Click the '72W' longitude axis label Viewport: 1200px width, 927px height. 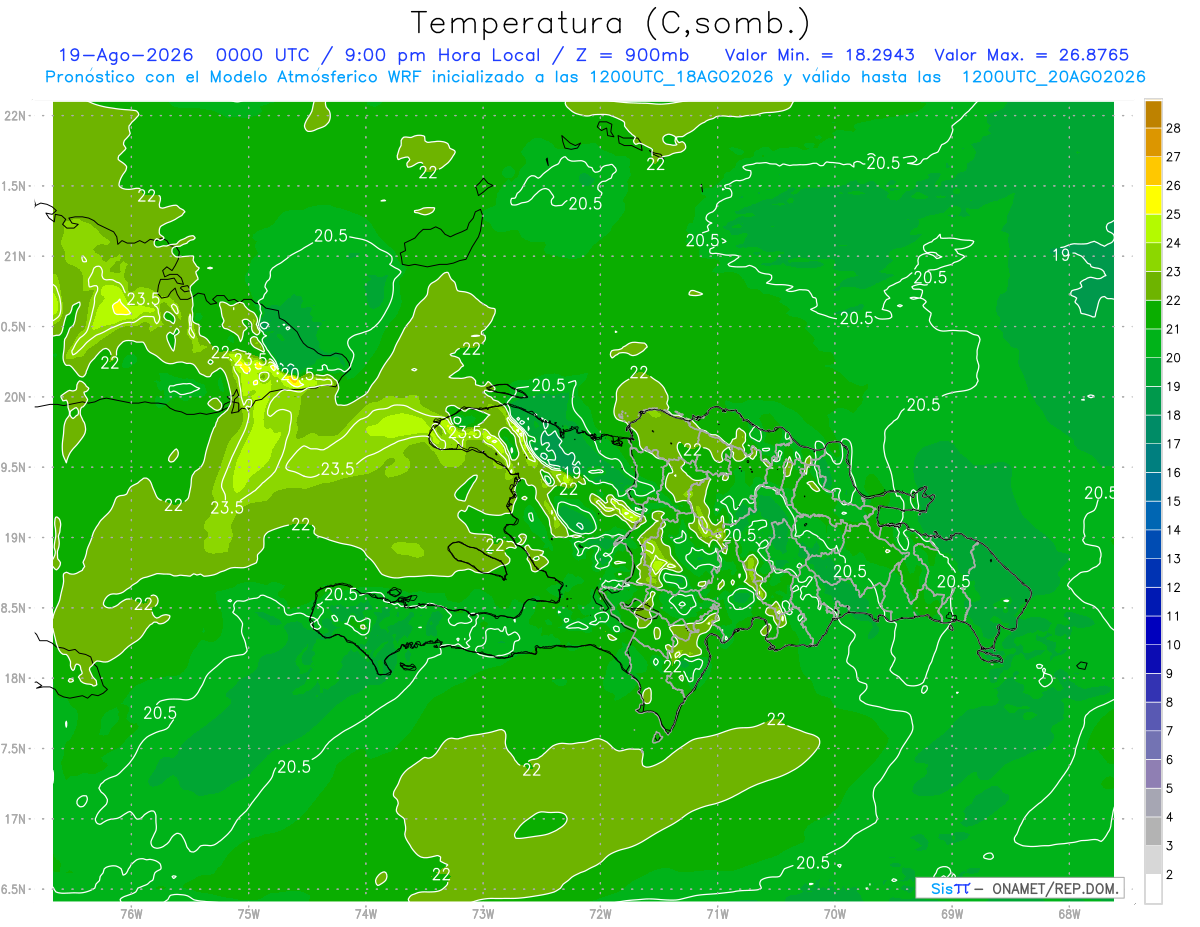601,914
